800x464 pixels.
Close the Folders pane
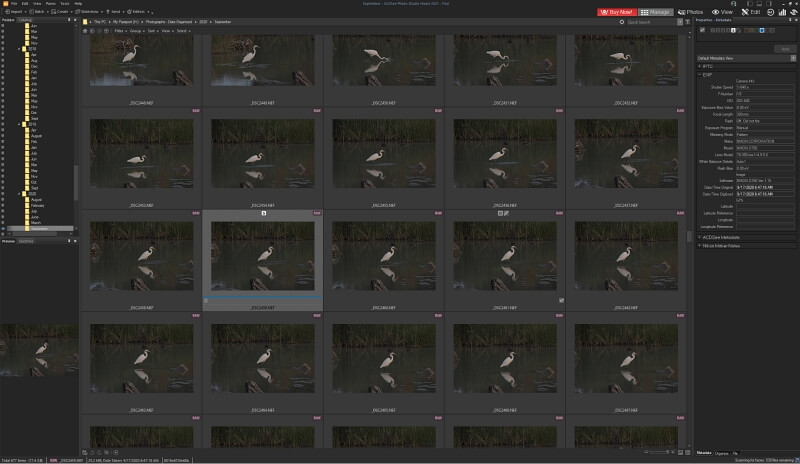click(75, 20)
